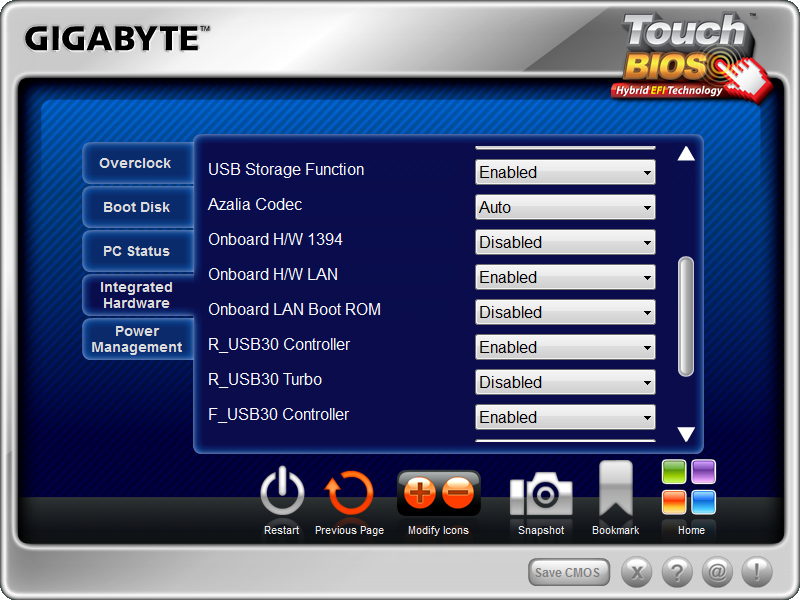Viewport: 800px width, 600px height.
Task: Click the Azalia Codec label
Action: coord(255,205)
